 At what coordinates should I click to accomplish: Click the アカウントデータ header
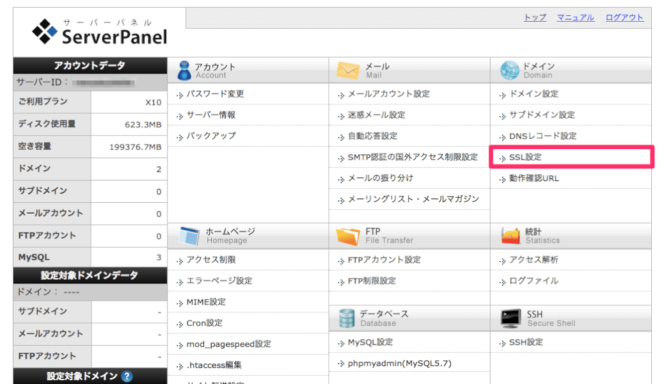[x=90, y=66]
